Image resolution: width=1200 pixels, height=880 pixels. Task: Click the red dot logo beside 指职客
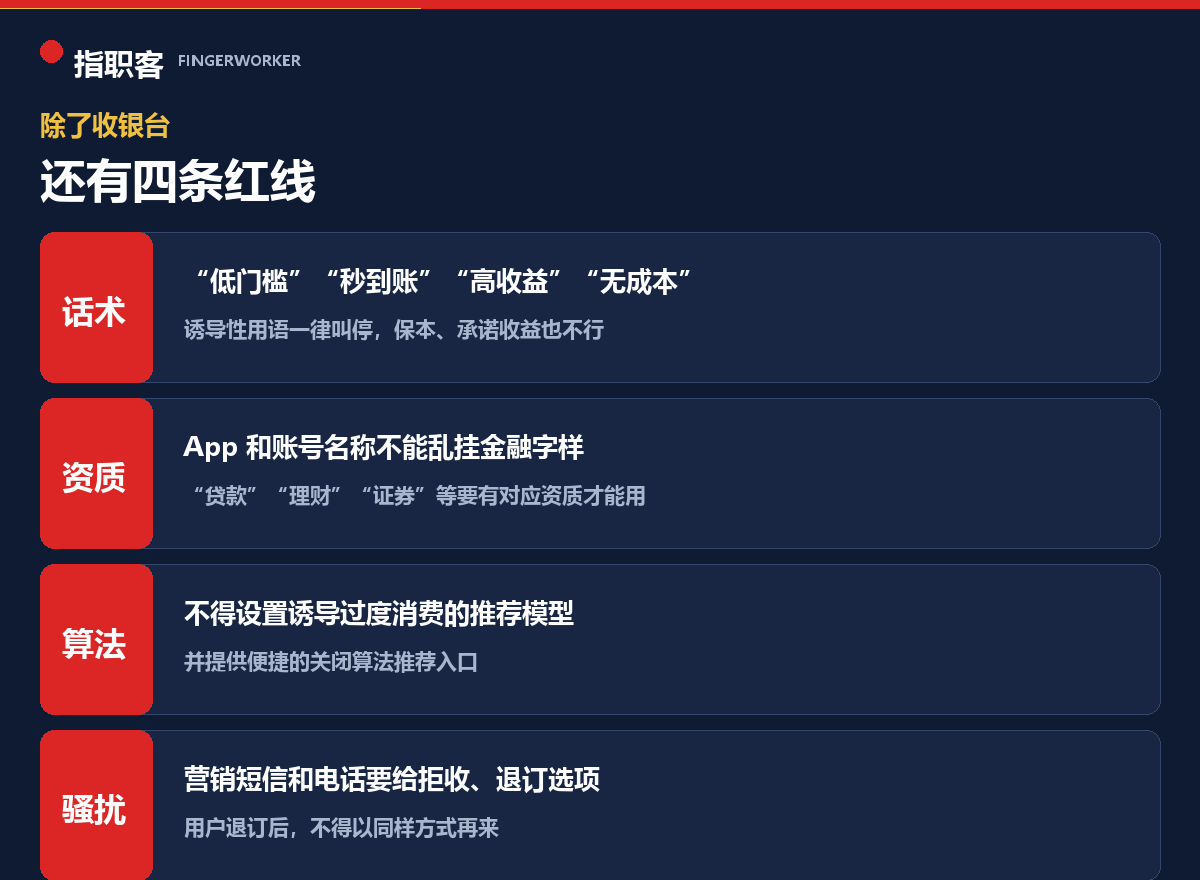[x=51, y=51]
